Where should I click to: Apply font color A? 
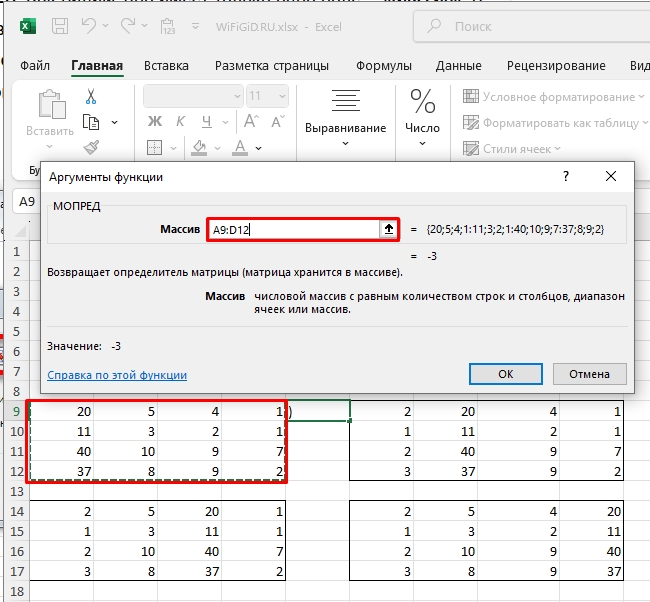(240, 148)
